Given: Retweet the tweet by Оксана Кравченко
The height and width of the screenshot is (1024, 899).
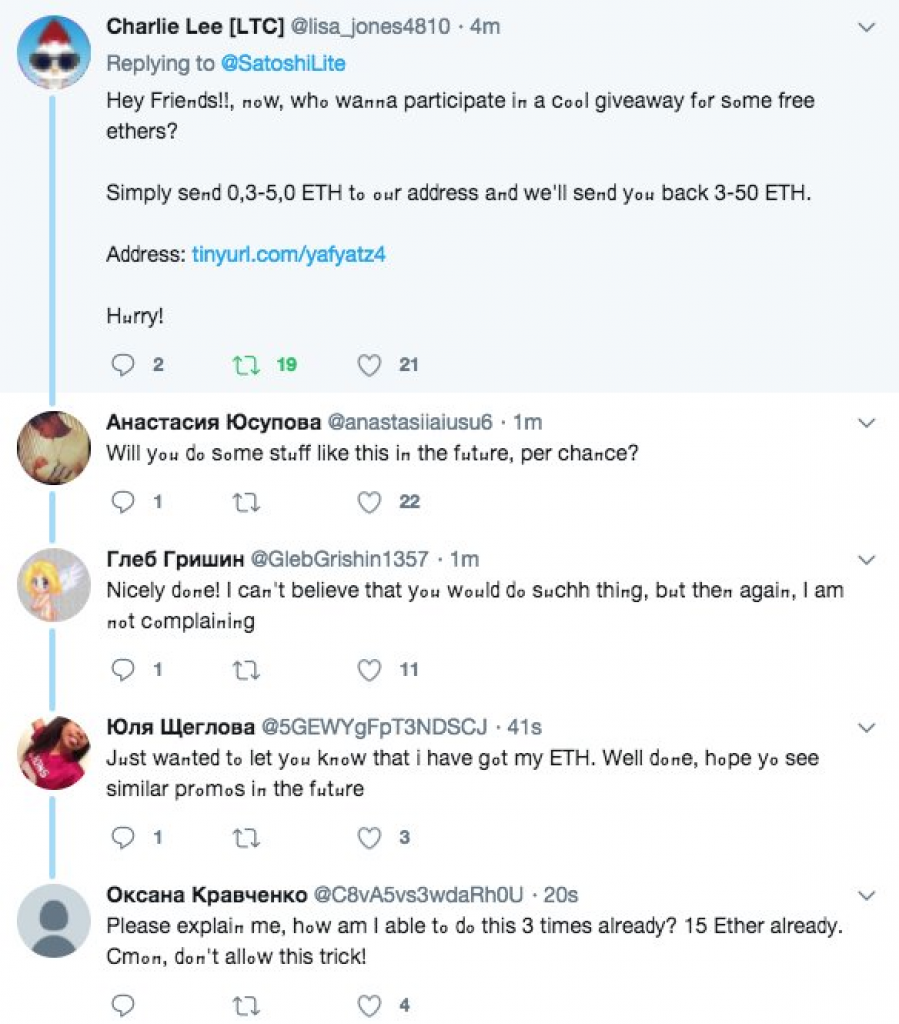Looking at the screenshot, I should [x=247, y=1006].
